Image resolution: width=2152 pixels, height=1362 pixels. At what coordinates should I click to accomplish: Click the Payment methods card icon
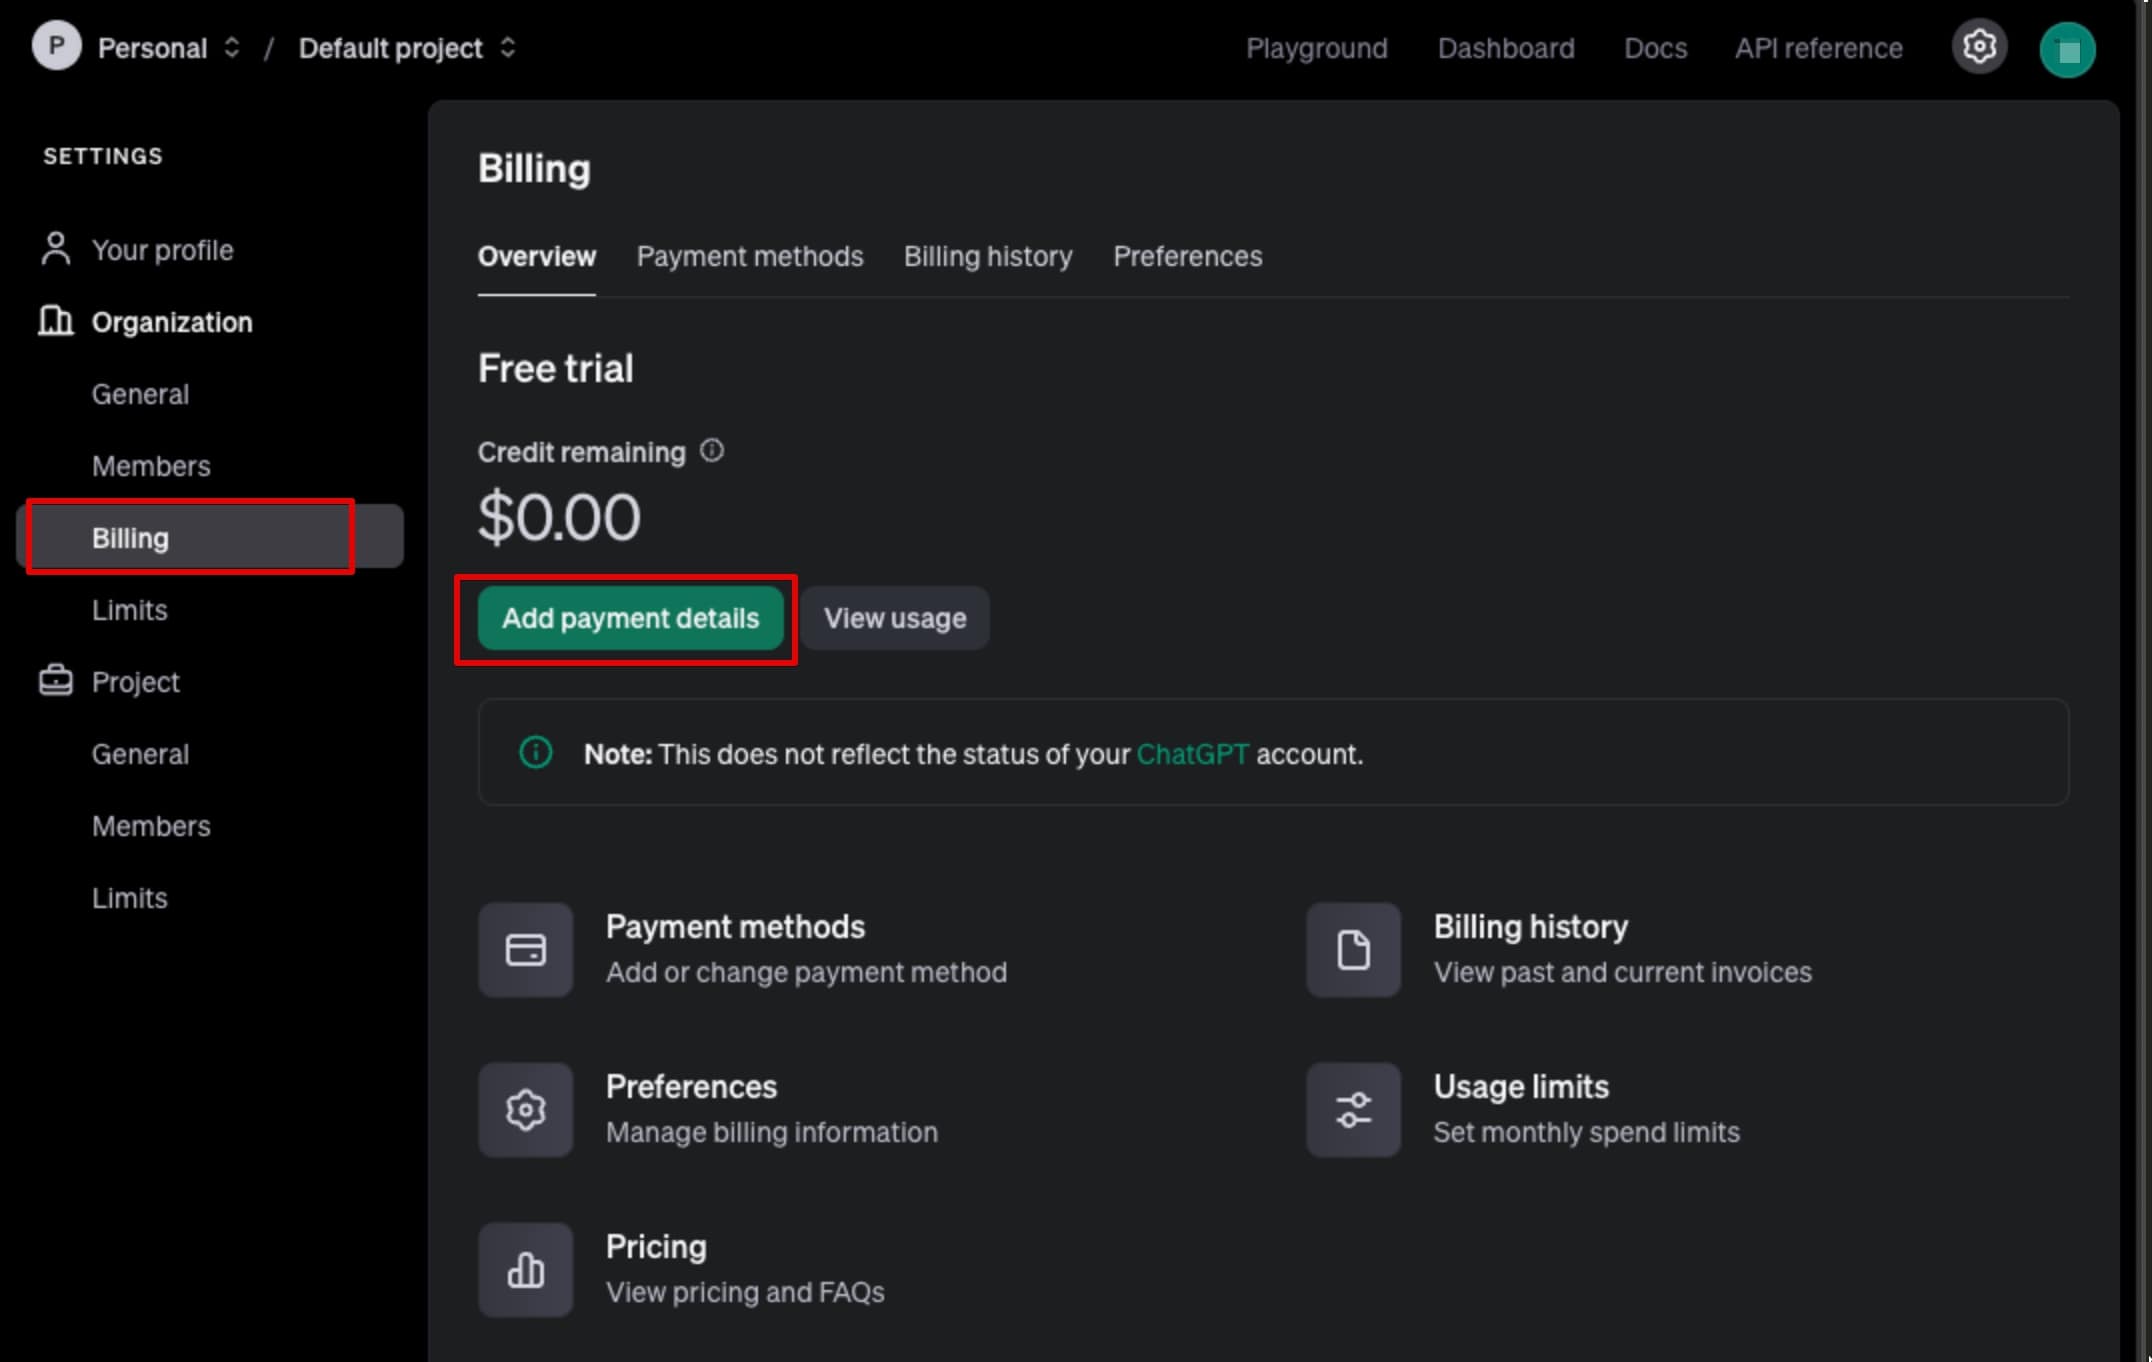[x=525, y=949]
